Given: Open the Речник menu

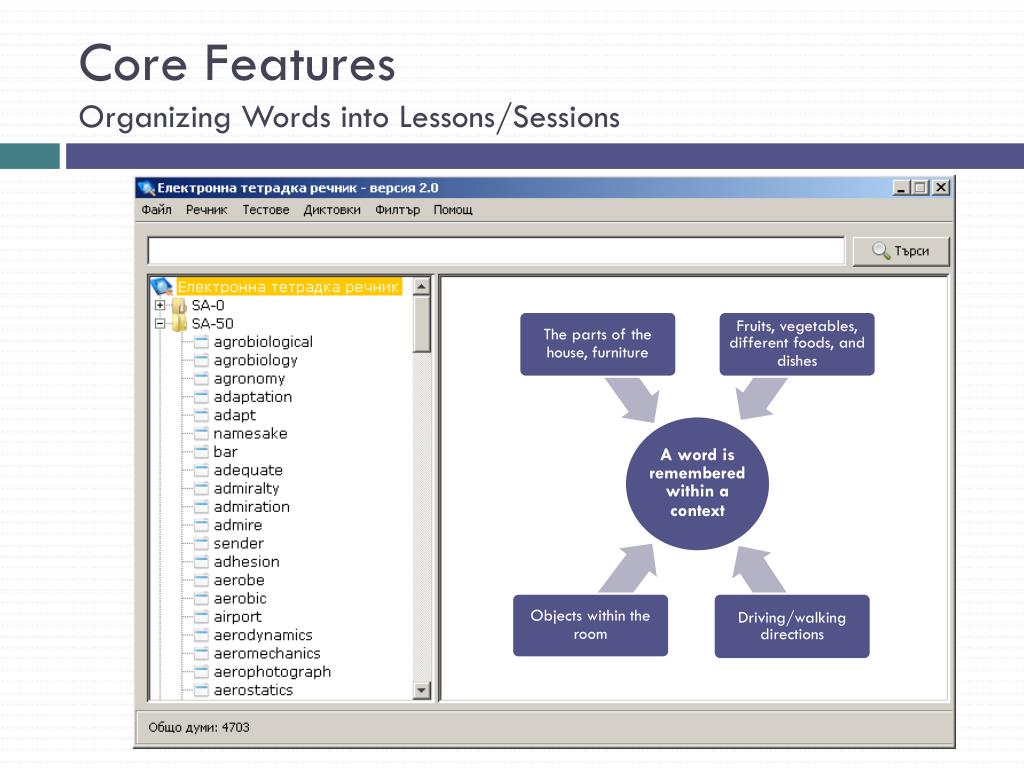Looking at the screenshot, I should click(x=206, y=210).
